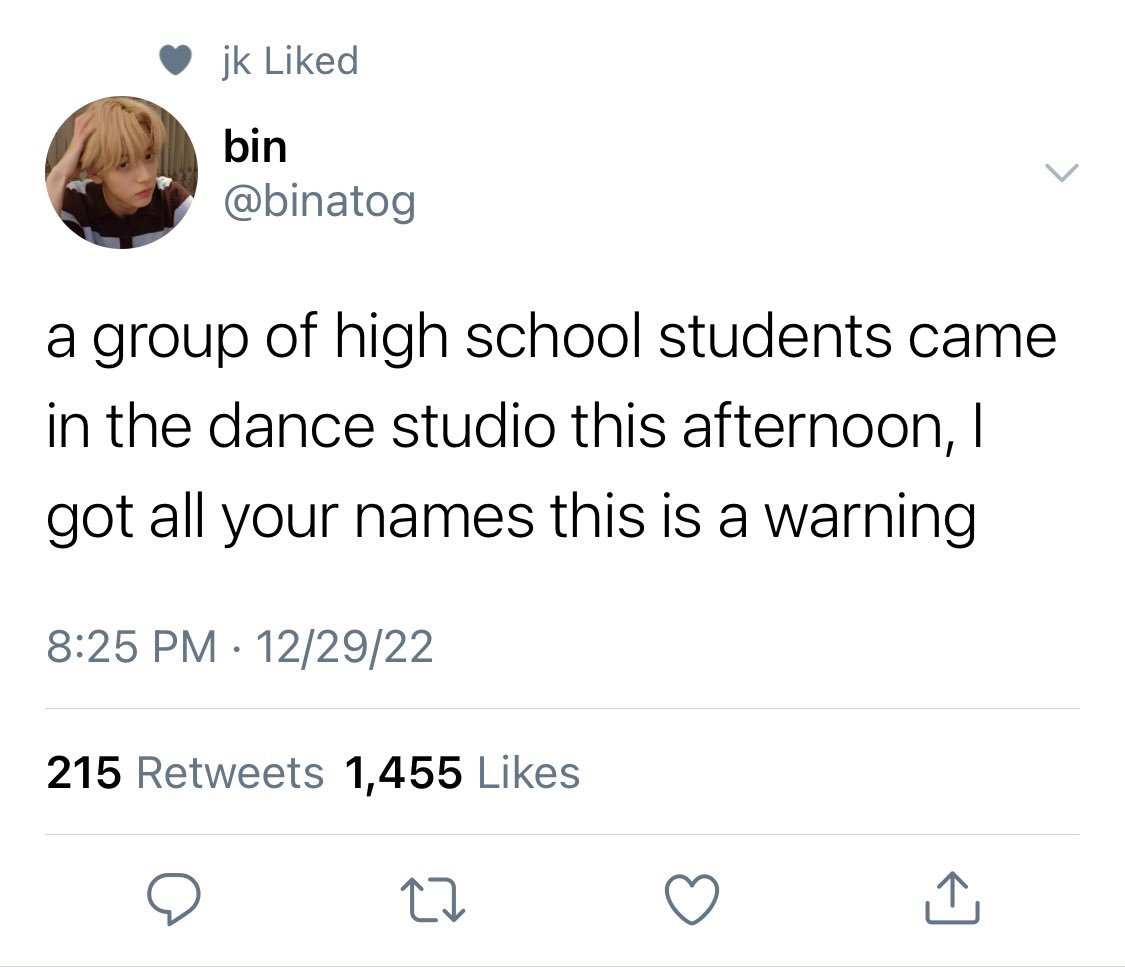
Task: Select the line 'a group of high school students came'
Action: point(552,338)
